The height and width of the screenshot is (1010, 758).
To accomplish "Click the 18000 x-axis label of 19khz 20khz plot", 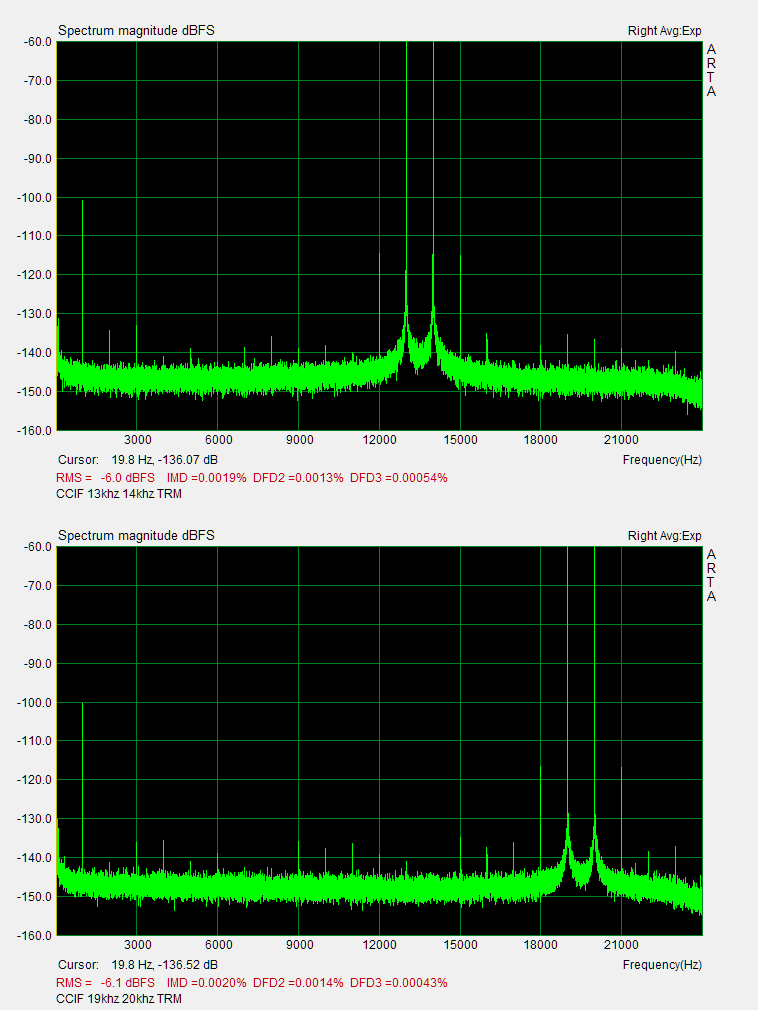I will click(x=540, y=945).
